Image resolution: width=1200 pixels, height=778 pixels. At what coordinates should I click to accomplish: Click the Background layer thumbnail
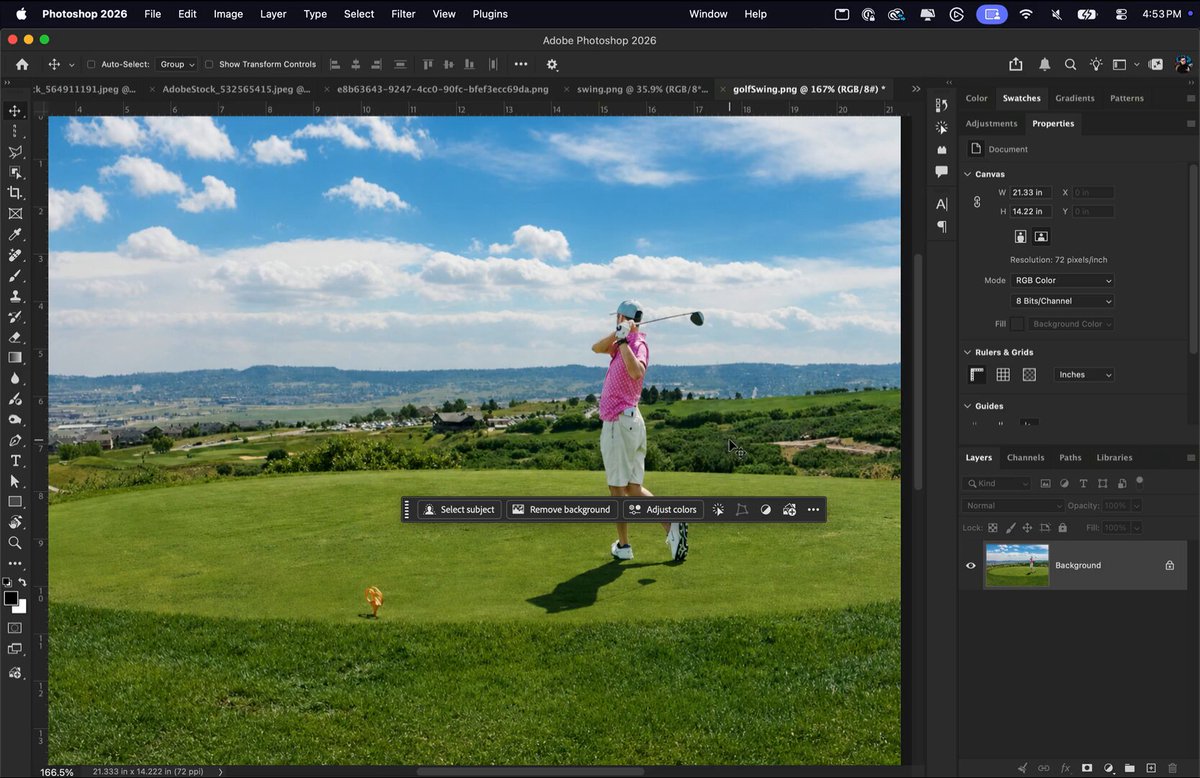[x=1017, y=565]
